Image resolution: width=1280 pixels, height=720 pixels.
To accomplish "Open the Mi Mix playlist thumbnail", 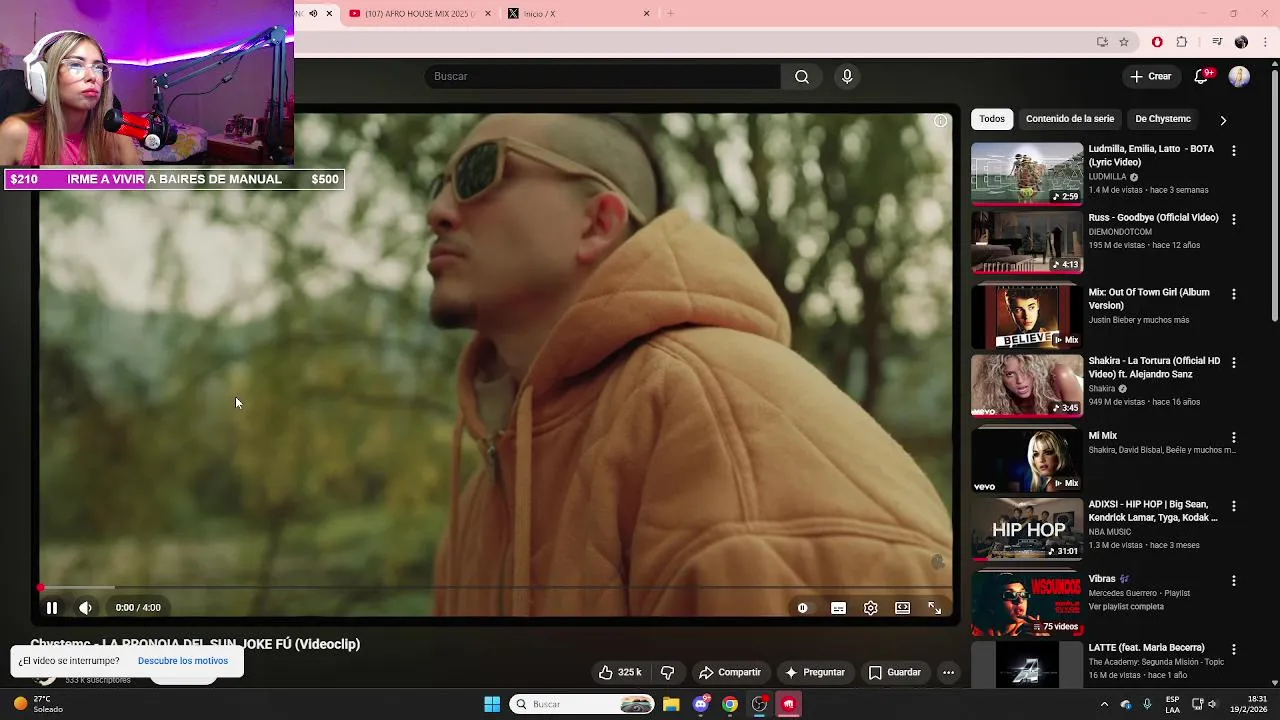I will 1027,460.
